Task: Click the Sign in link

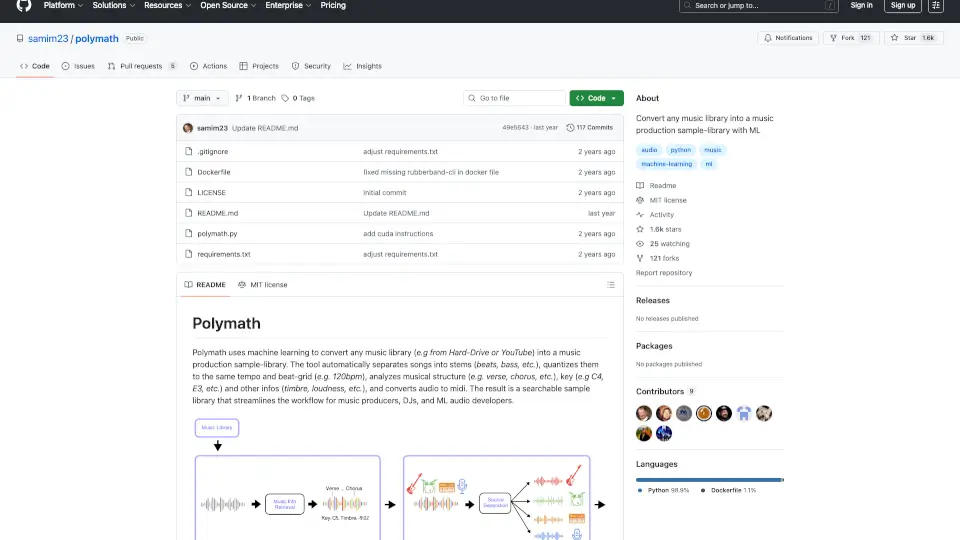Action: [x=861, y=6]
